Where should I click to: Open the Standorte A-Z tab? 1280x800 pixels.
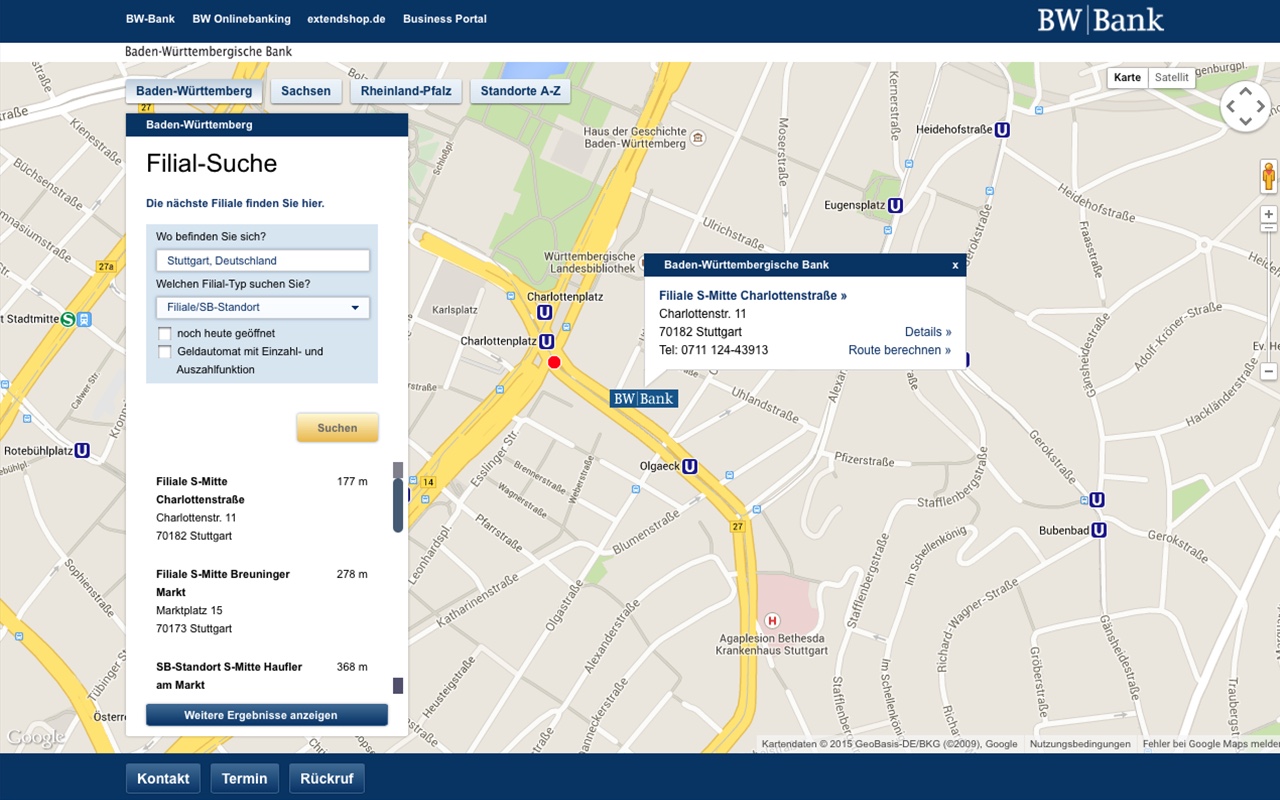point(520,91)
